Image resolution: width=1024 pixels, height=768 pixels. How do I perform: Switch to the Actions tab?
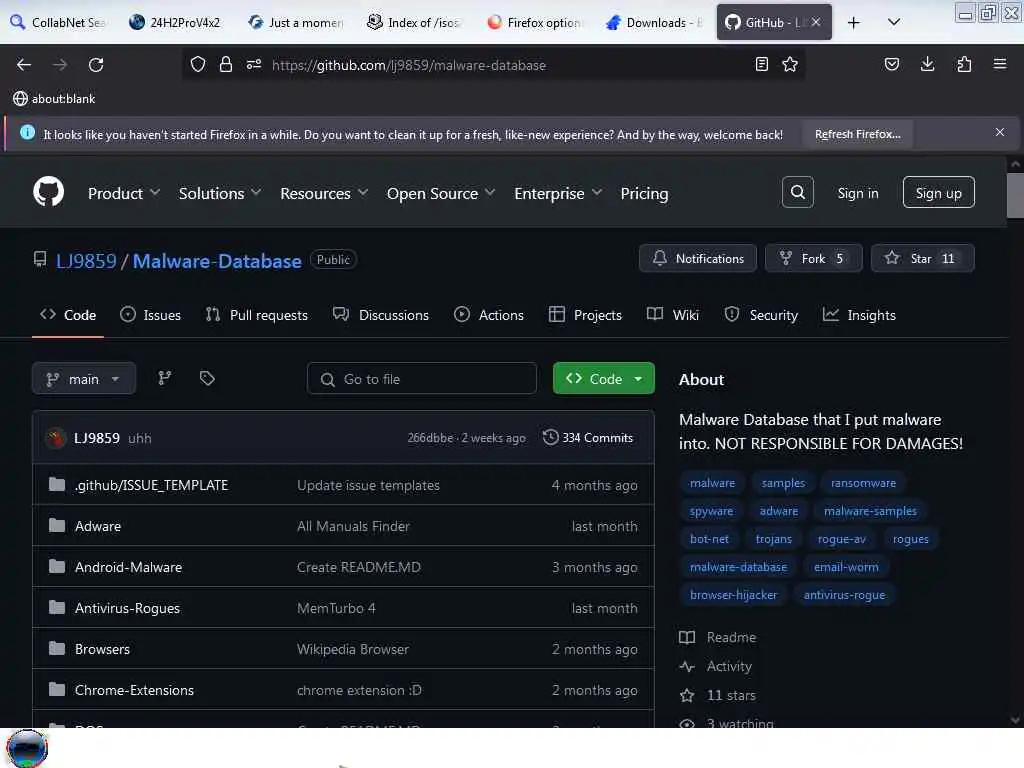coord(488,315)
